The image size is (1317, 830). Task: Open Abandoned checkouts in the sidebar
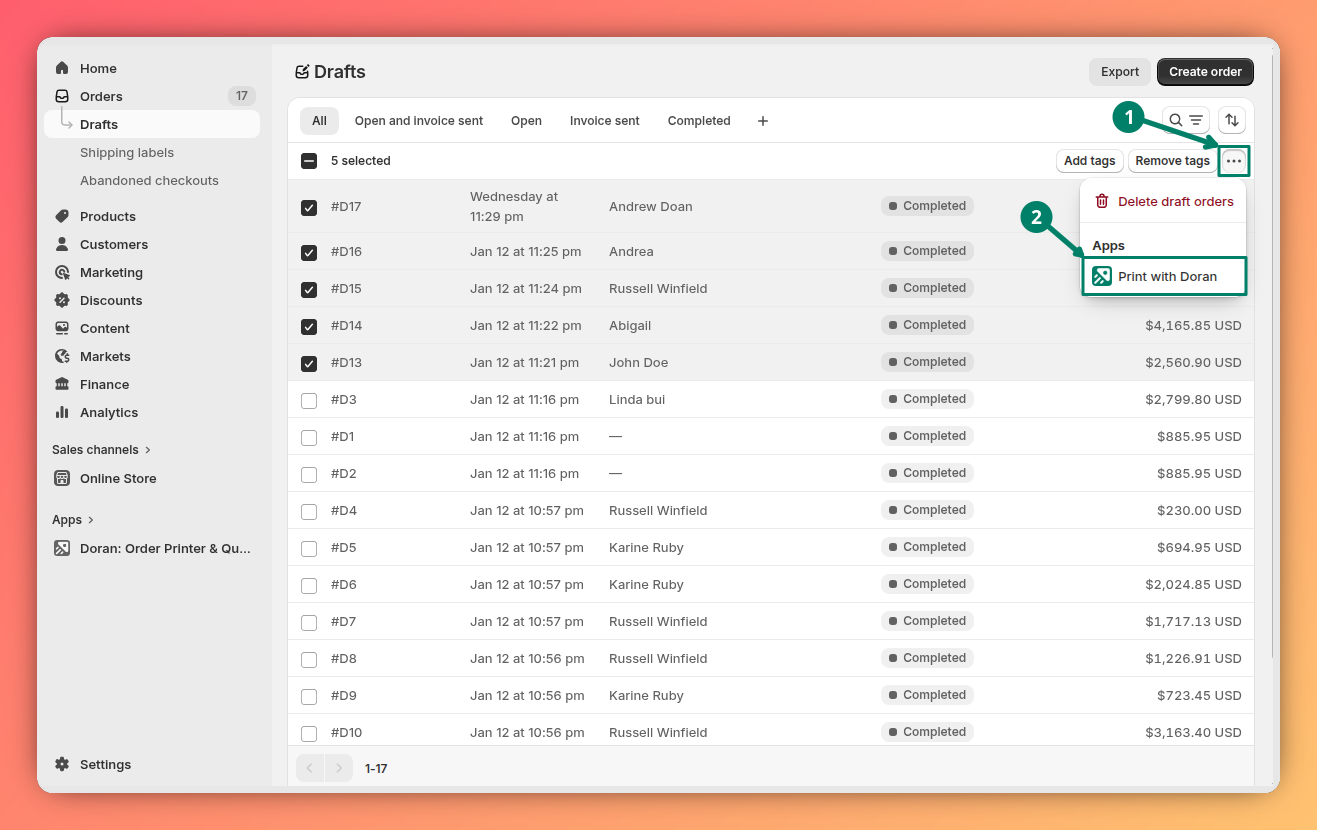point(149,180)
